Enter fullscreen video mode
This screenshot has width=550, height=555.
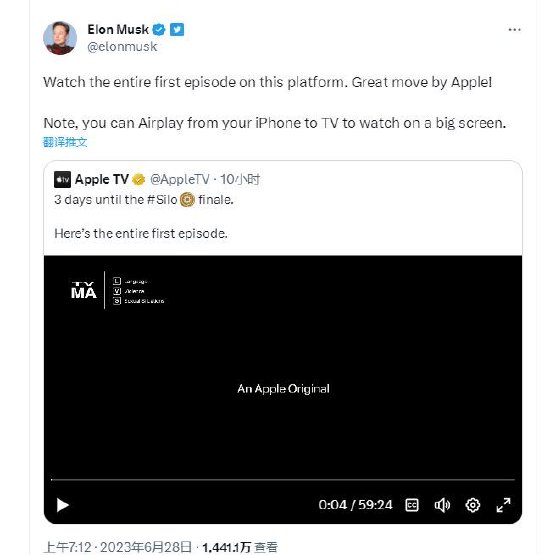click(x=503, y=505)
